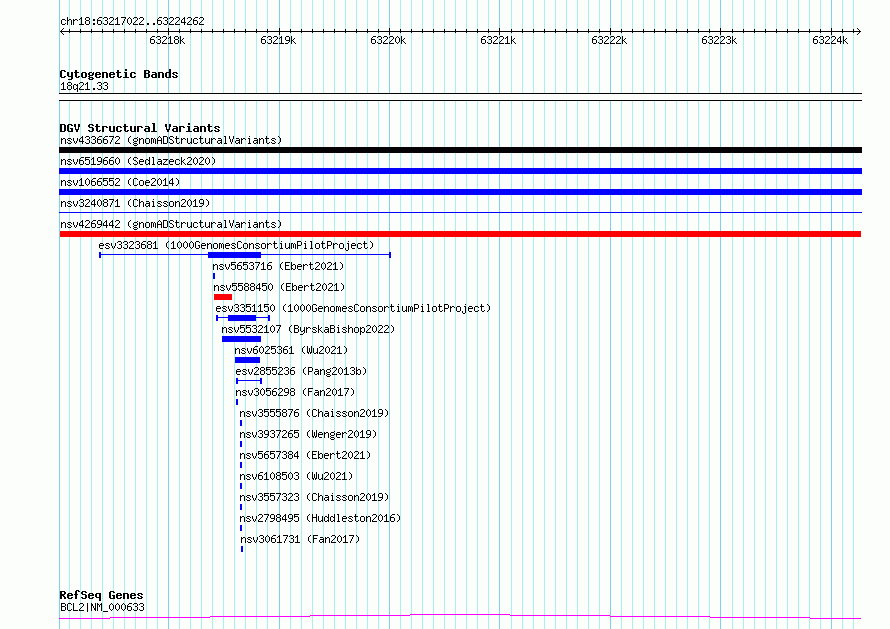
Task: Click the BCL2|NM_000633 gene label
Action: pyautogui.click(x=102, y=607)
